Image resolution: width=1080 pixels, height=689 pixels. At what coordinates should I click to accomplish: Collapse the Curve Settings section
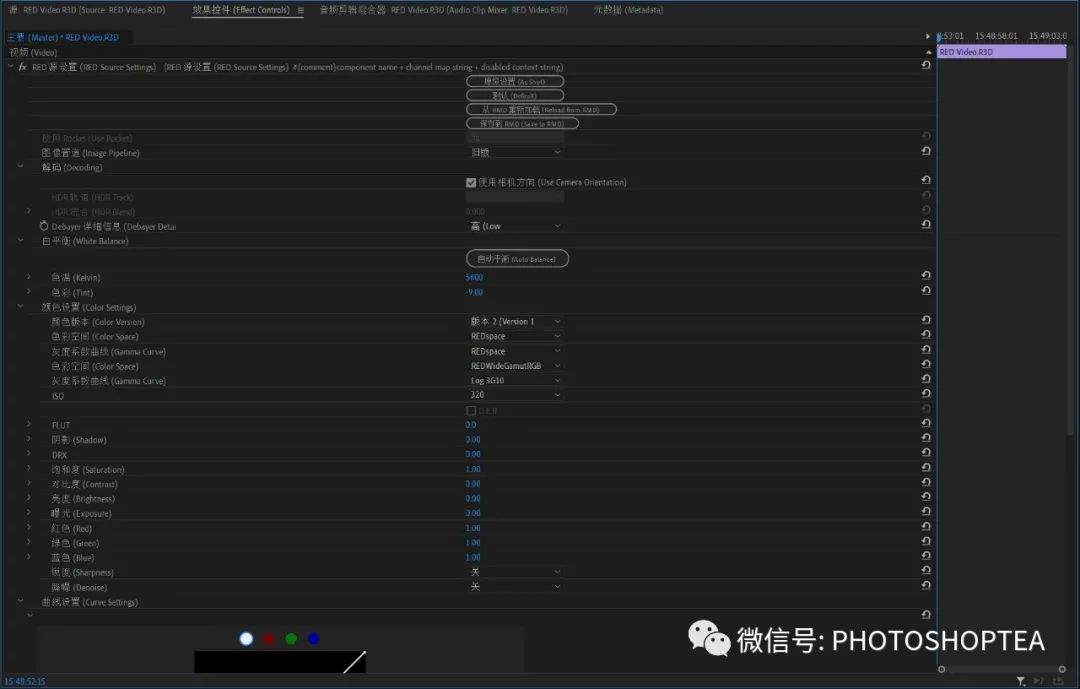point(21,601)
